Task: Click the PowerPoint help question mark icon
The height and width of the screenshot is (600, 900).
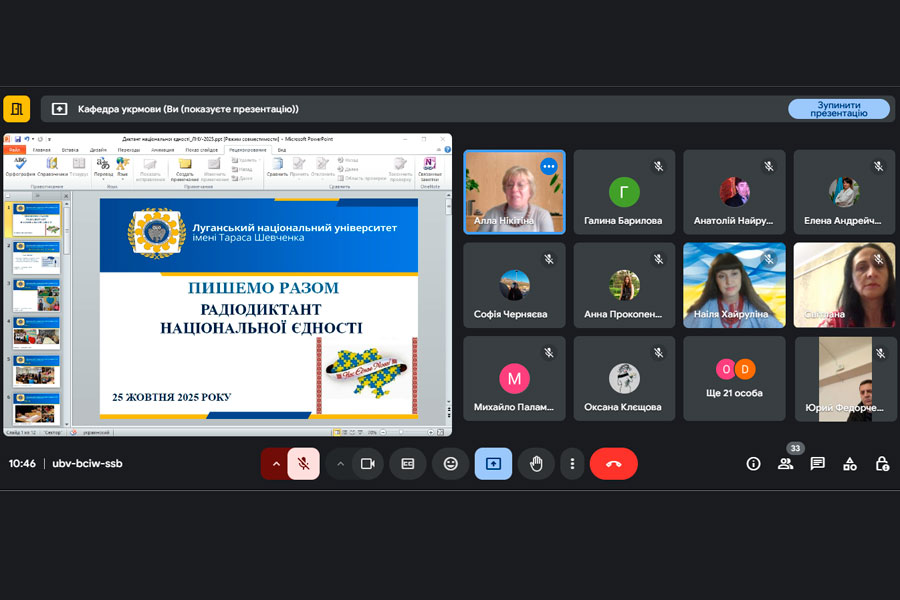Action: click(x=447, y=150)
